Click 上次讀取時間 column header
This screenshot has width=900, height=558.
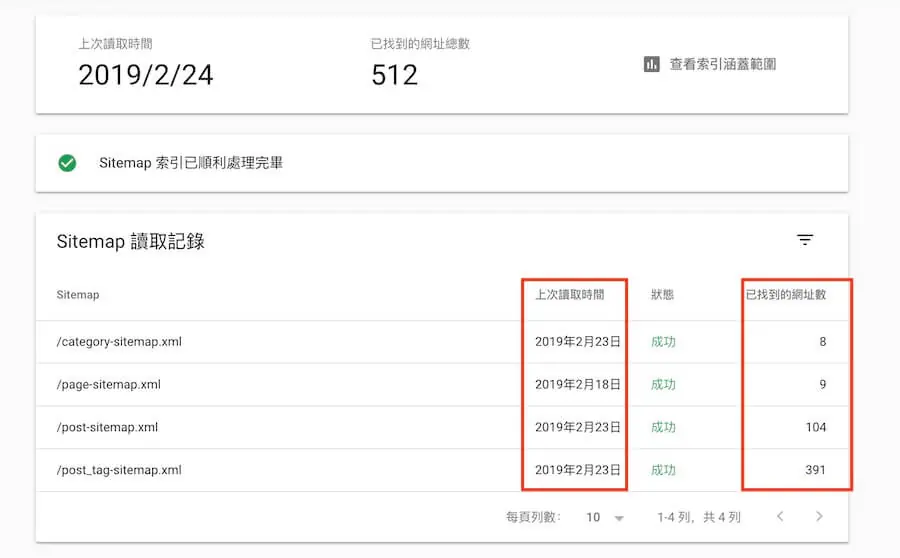click(x=570, y=294)
